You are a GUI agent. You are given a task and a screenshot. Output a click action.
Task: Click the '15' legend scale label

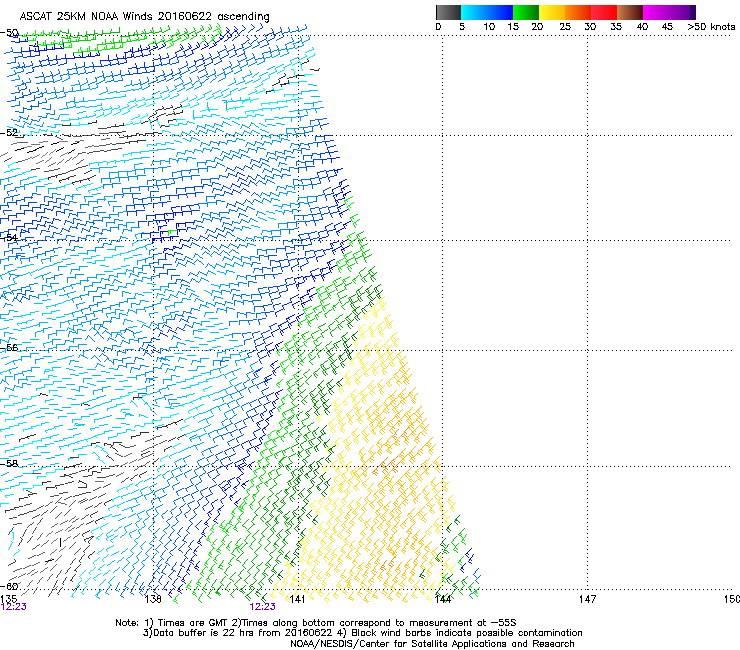coord(513,27)
